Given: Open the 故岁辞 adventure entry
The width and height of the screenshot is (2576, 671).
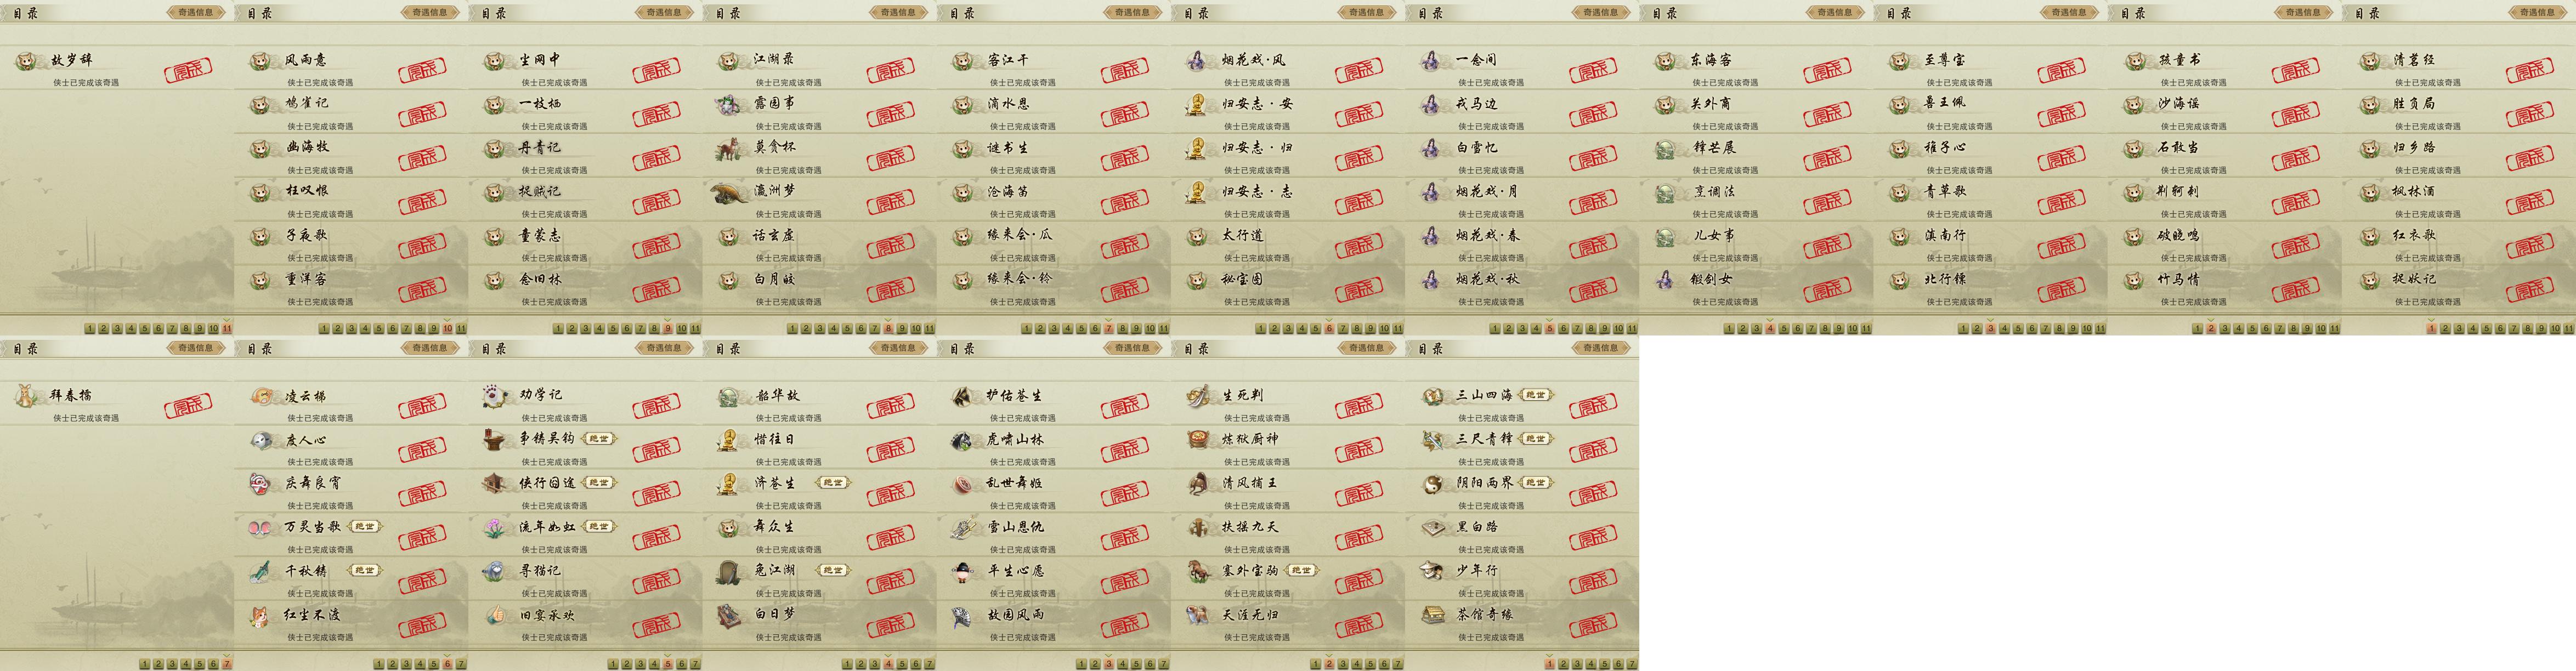Looking at the screenshot, I should 116,68.
